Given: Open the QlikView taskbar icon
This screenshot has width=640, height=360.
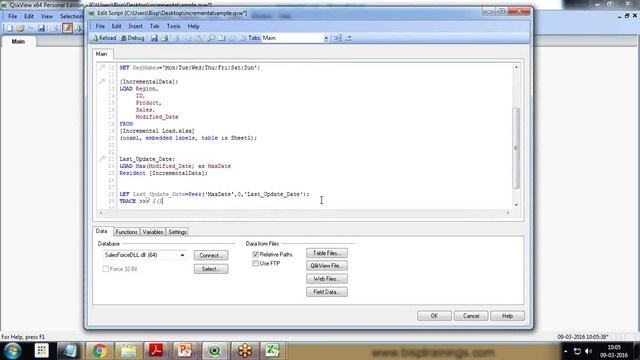Looking at the screenshot, I should pyautogui.click(x=214, y=351).
